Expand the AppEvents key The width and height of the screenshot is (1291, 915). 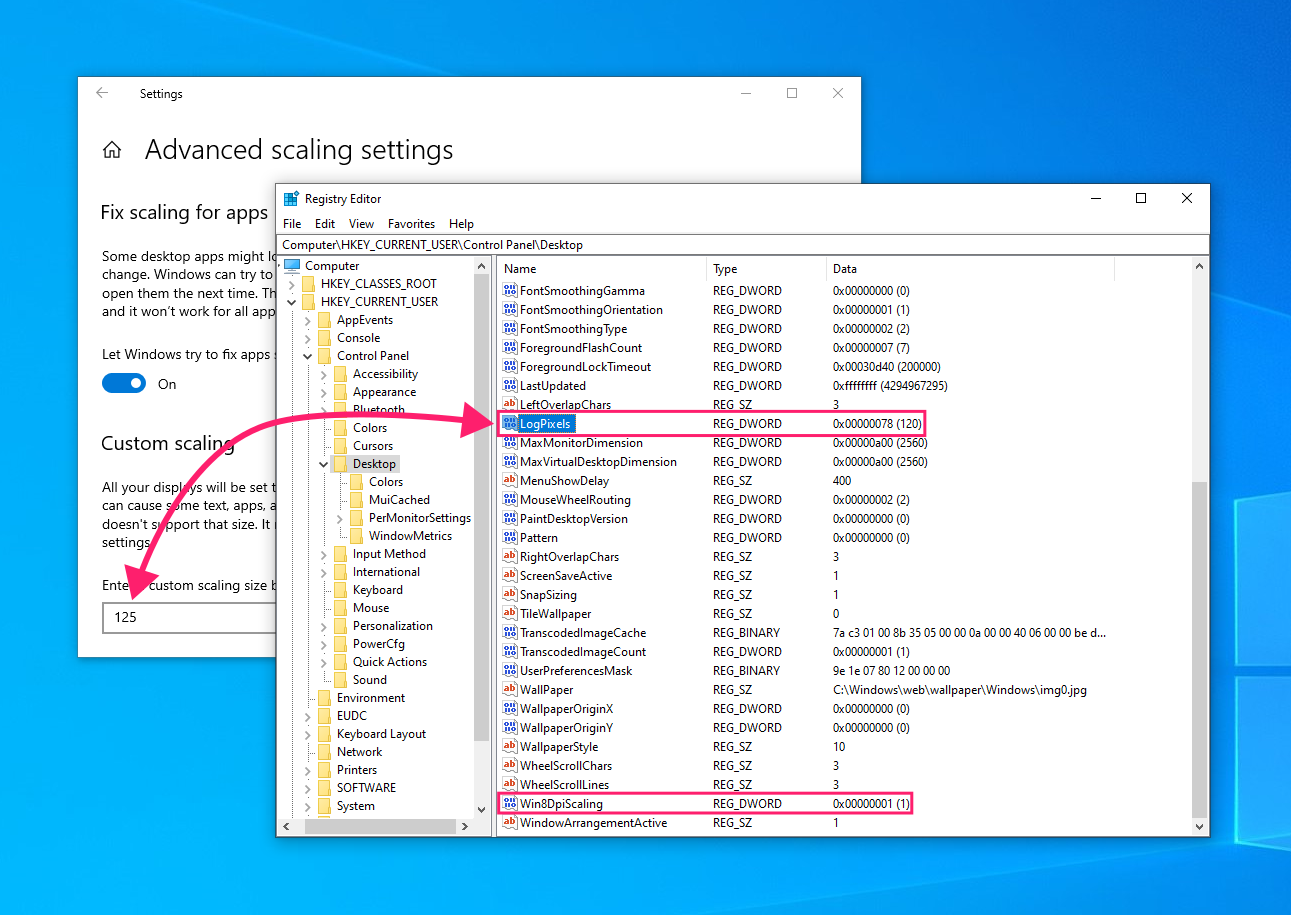coord(307,320)
